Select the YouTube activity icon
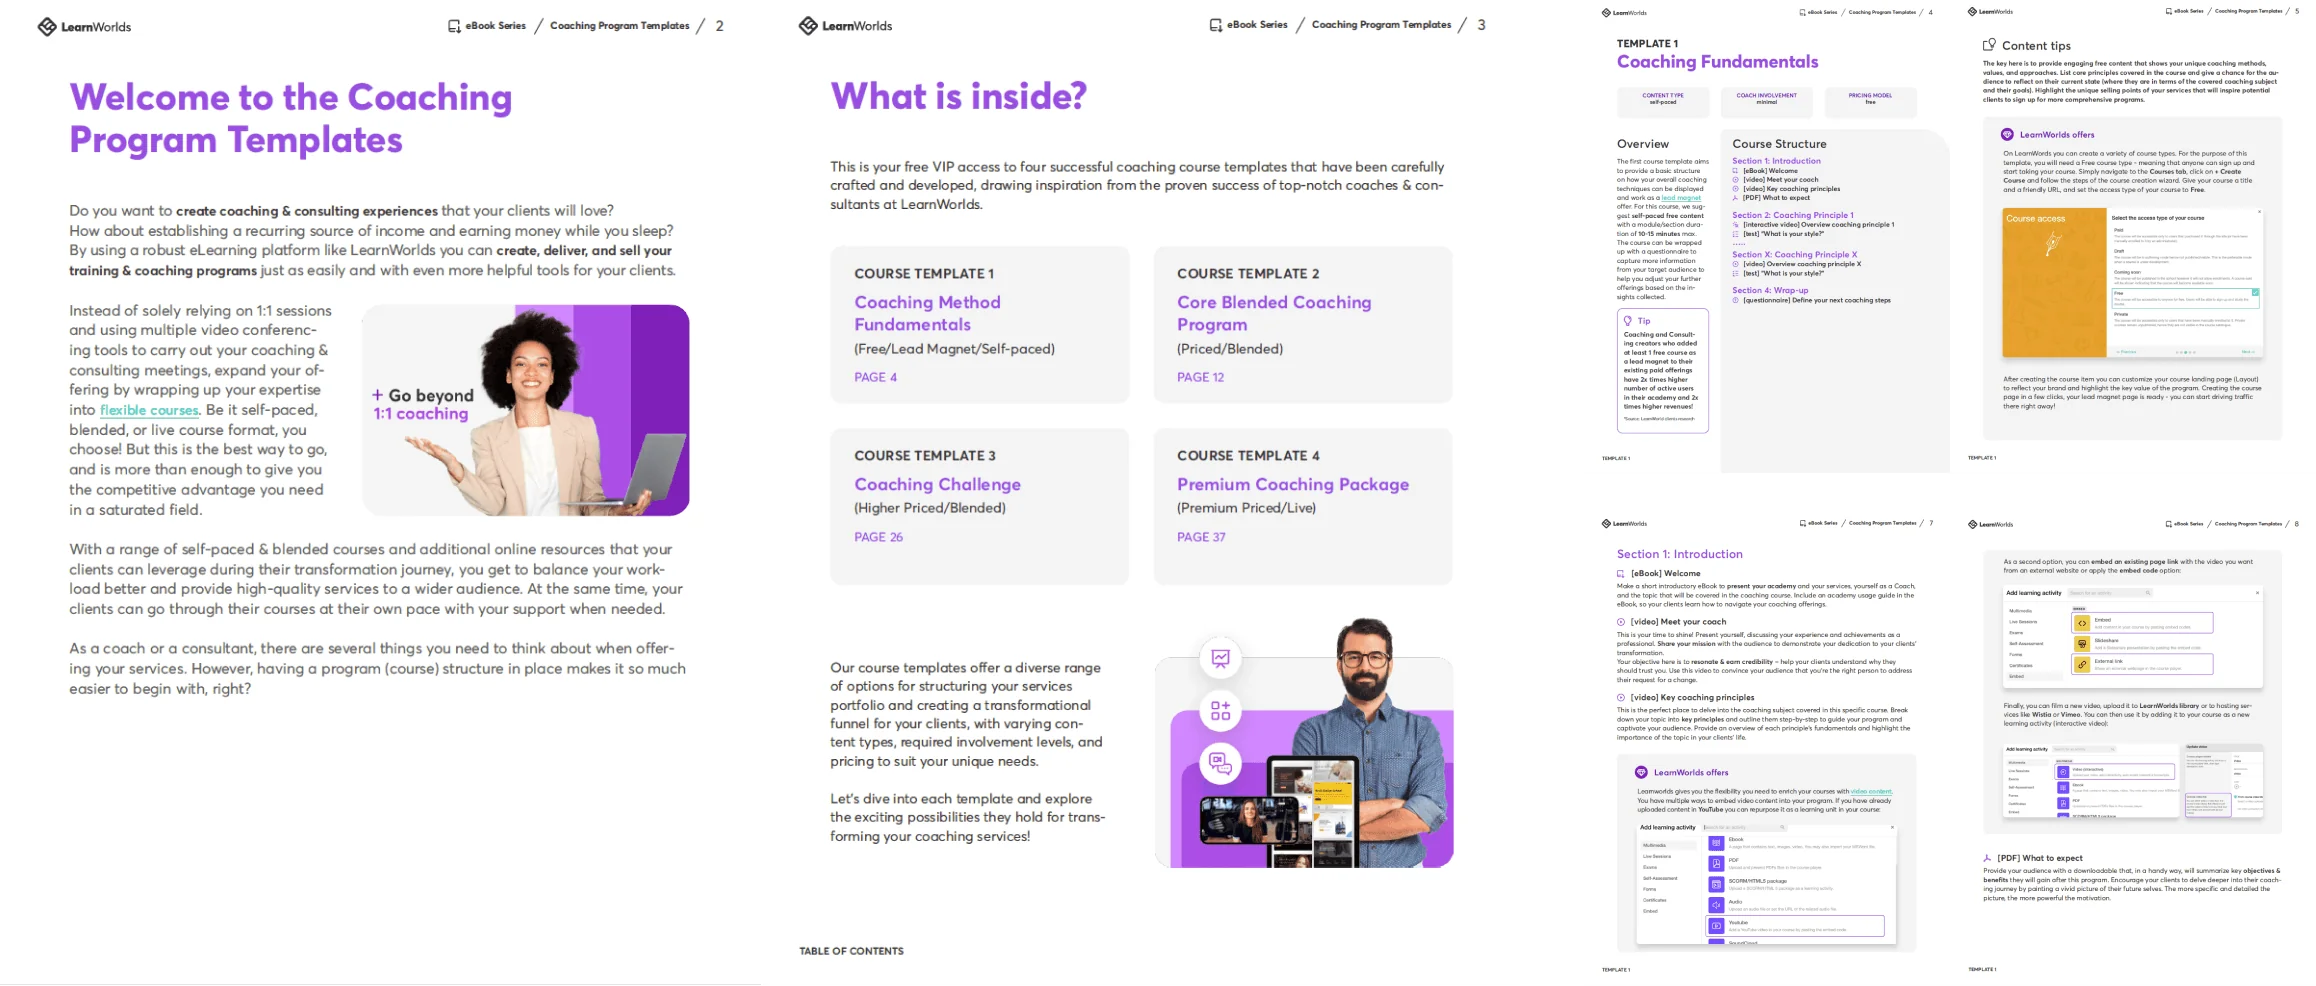Screen dimensions: 2316x986 [x=1716, y=925]
